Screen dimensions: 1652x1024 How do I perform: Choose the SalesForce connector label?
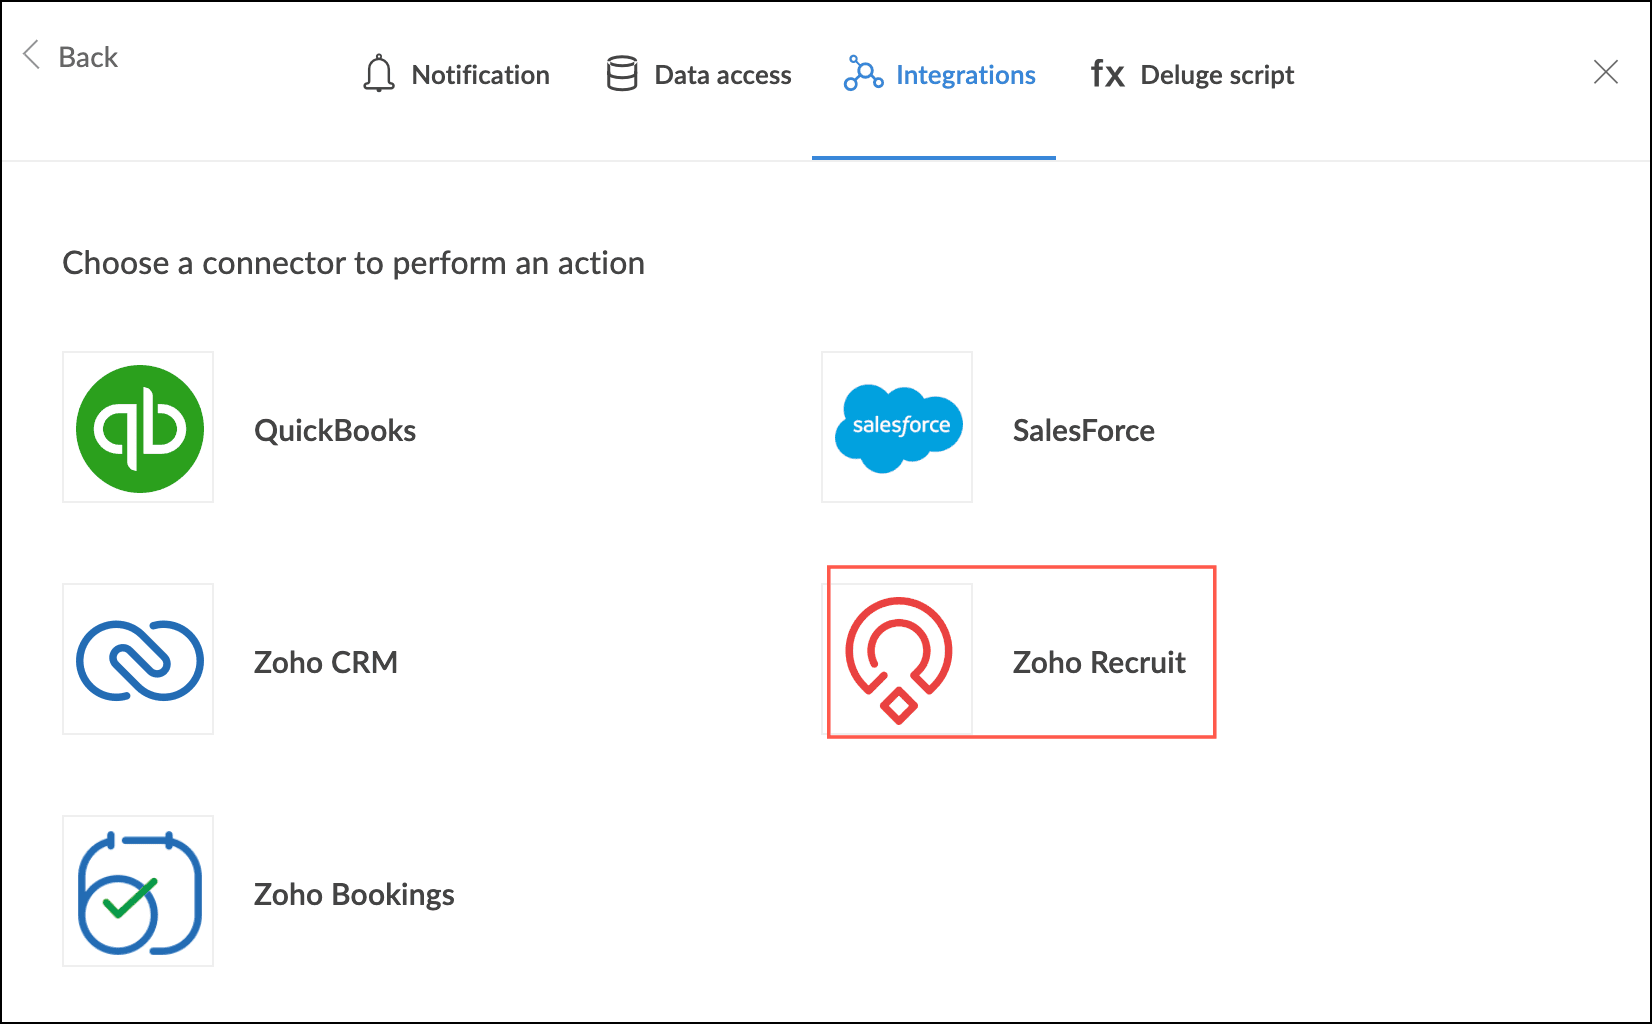[x=1083, y=431]
